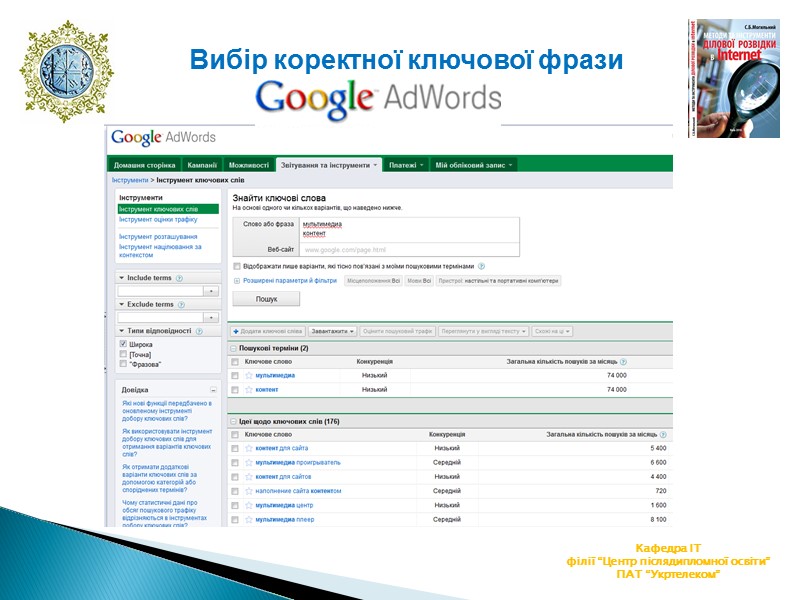Image resolution: width=800 pixels, height=600 pixels.
Task: Check the [Точна] match type
Action: 123,354
